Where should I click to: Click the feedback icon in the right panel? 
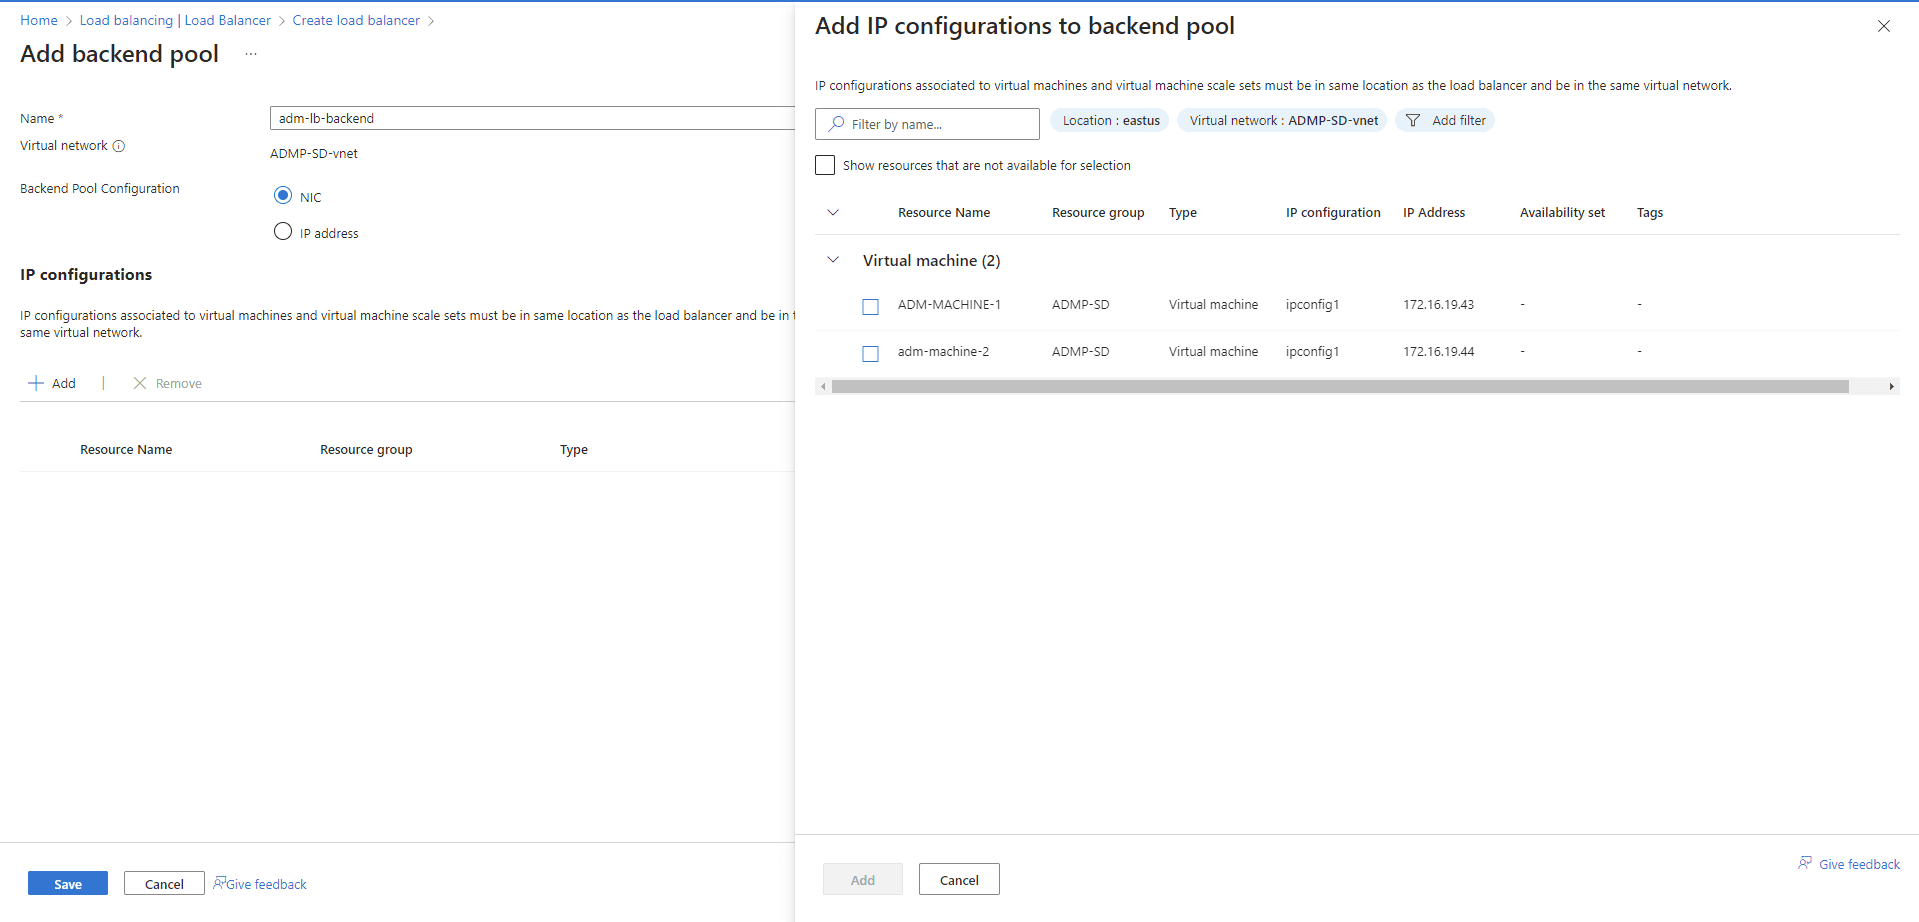1805,863
